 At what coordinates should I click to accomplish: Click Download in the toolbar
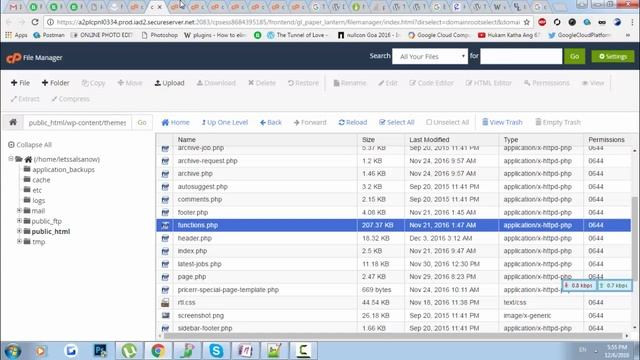216,83
